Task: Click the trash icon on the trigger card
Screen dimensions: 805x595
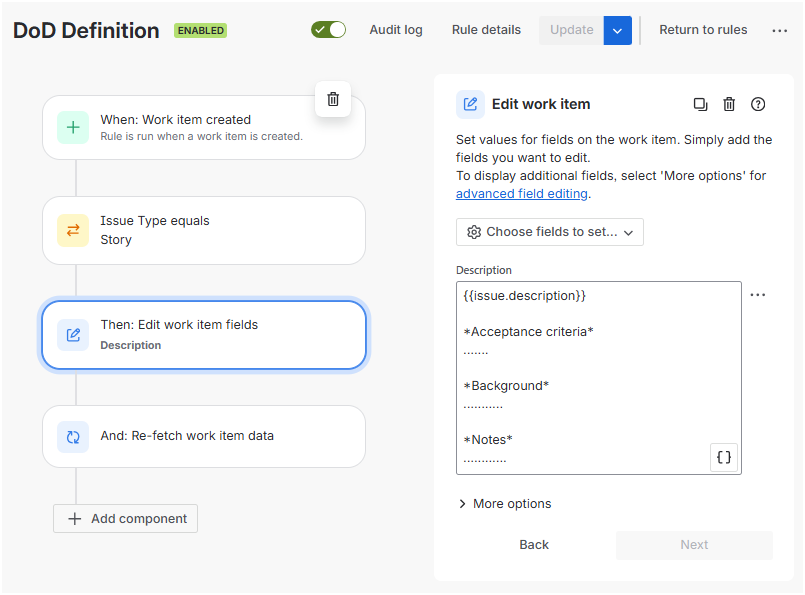Action: [x=333, y=99]
